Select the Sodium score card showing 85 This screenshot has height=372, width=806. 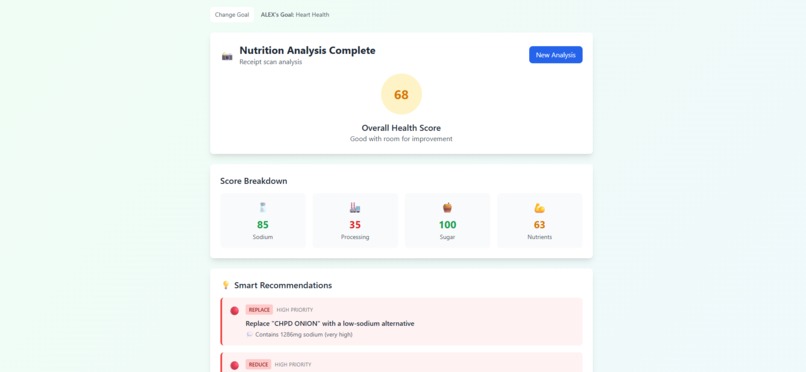pyautogui.click(x=263, y=221)
